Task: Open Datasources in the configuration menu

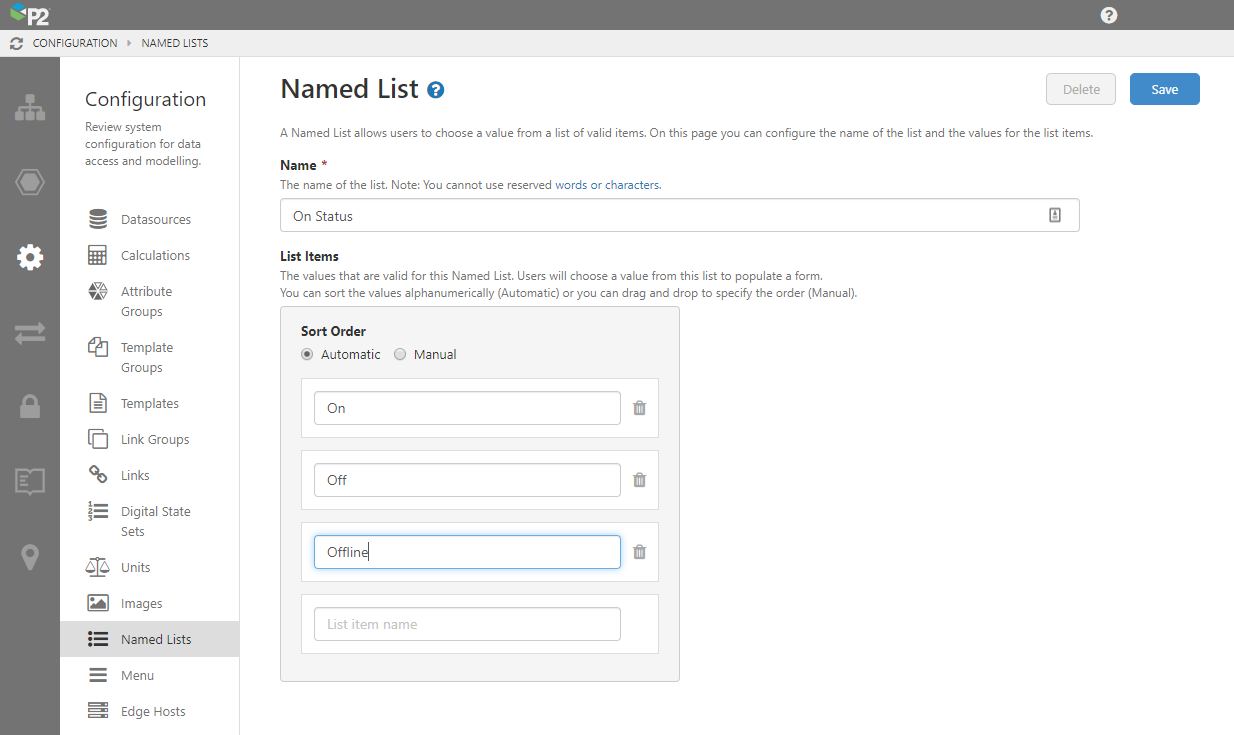Action: click(155, 219)
